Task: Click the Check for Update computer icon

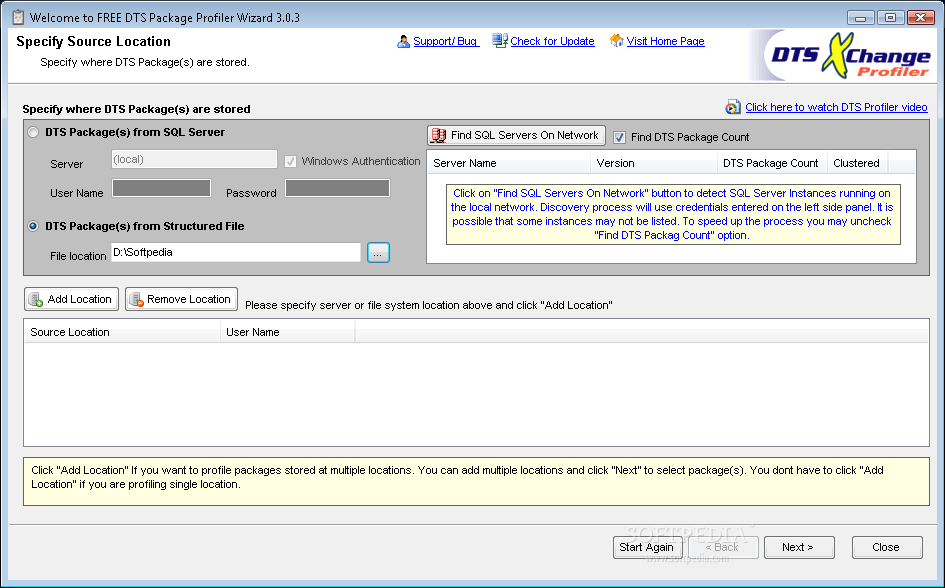Action: (500, 41)
